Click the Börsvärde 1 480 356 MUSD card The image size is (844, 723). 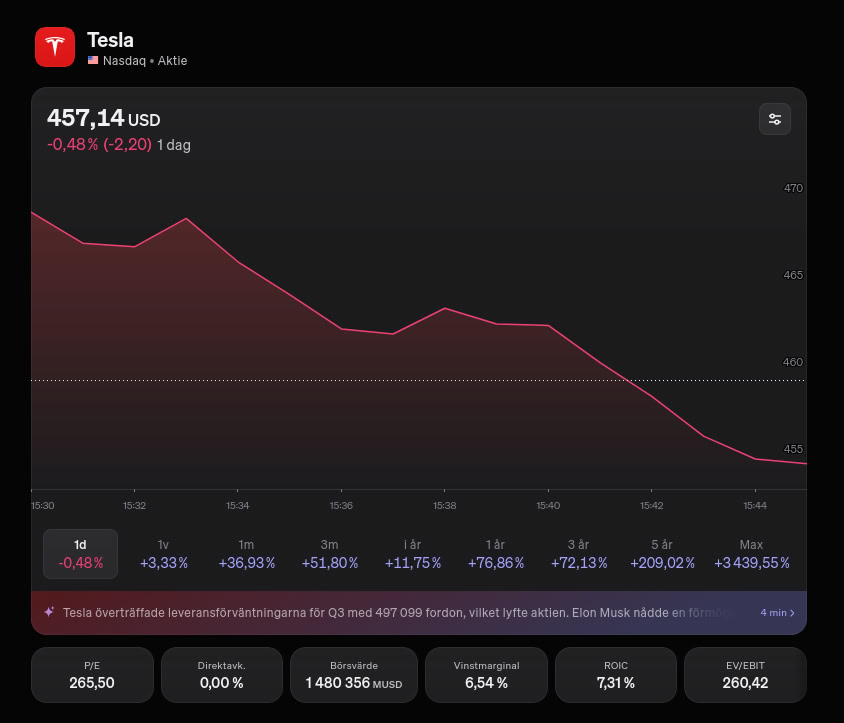pyautogui.click(x=354, y=675)
